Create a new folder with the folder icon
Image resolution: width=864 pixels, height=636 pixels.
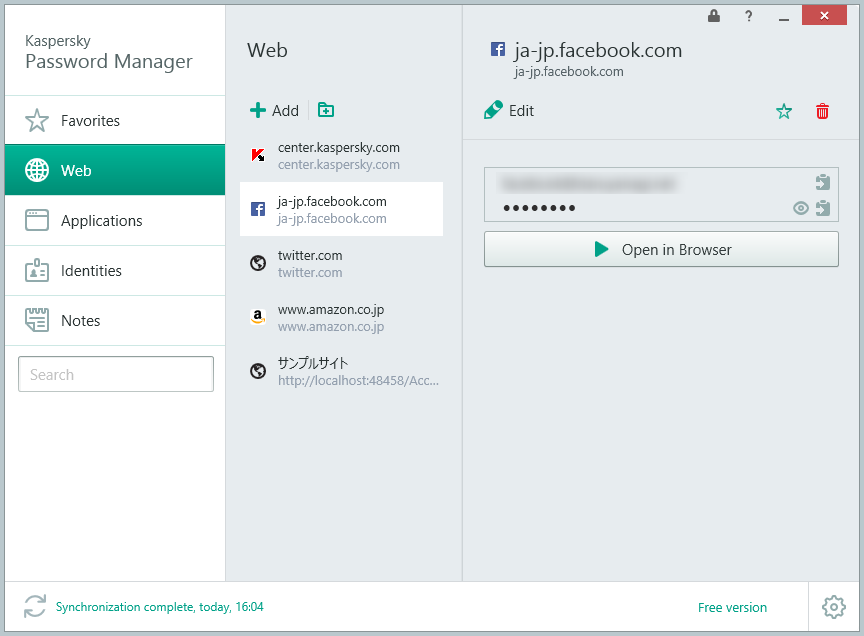tap(325, 110)
